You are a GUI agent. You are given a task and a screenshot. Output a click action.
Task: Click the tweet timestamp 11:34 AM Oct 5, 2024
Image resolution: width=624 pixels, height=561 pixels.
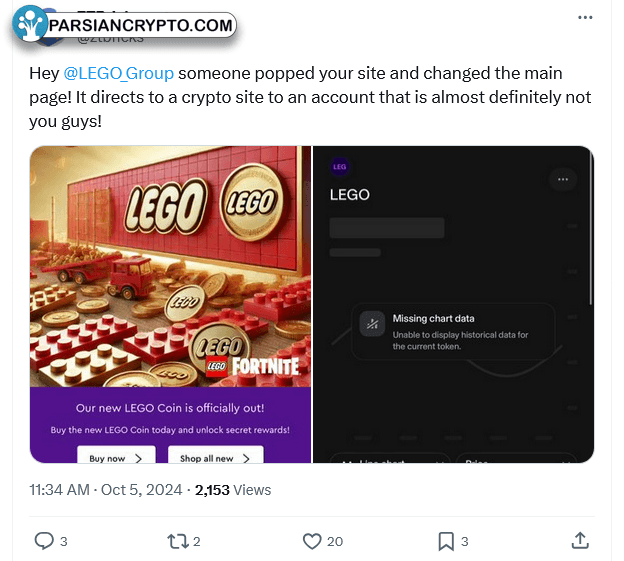(x=105, y=490)
